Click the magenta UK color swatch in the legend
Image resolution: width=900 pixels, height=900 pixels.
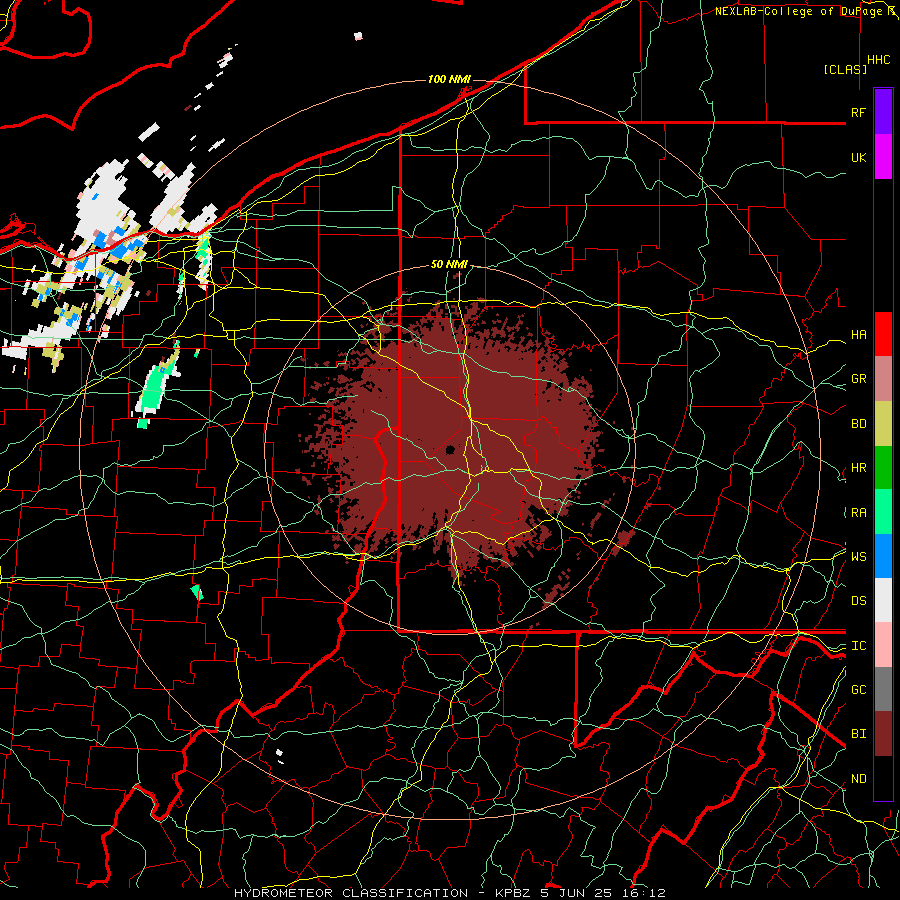tap(883, 157)
